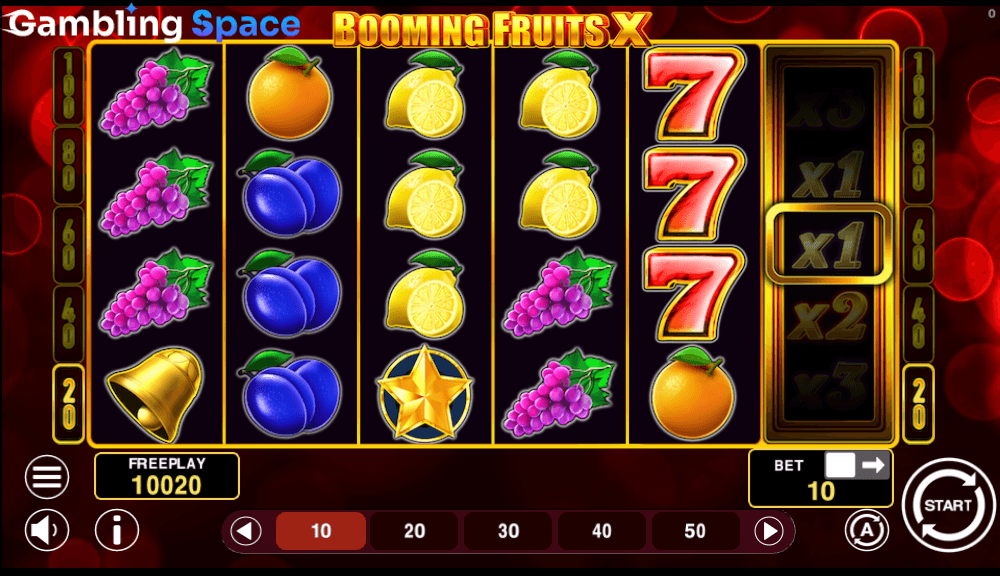This screenshot has width=1000, height=576.
Task: Choose the 40 bet option
Action: [601, 531]
